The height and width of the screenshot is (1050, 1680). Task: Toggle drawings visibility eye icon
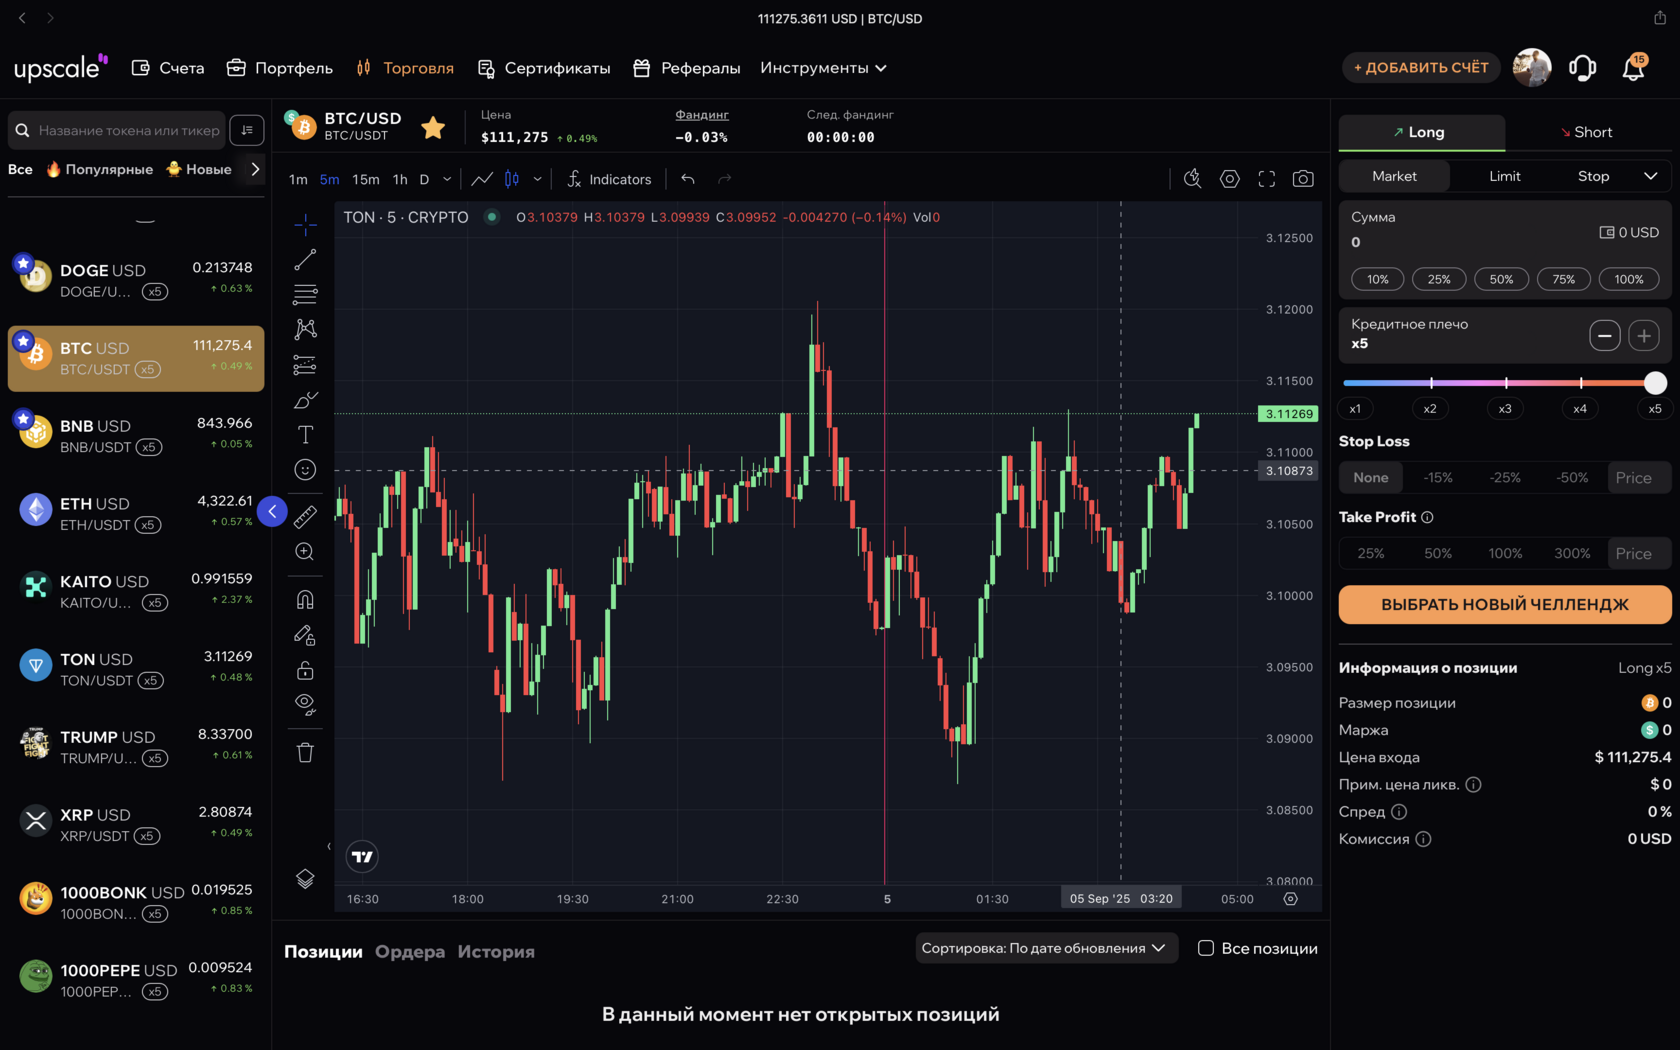(x=305, y=703)
